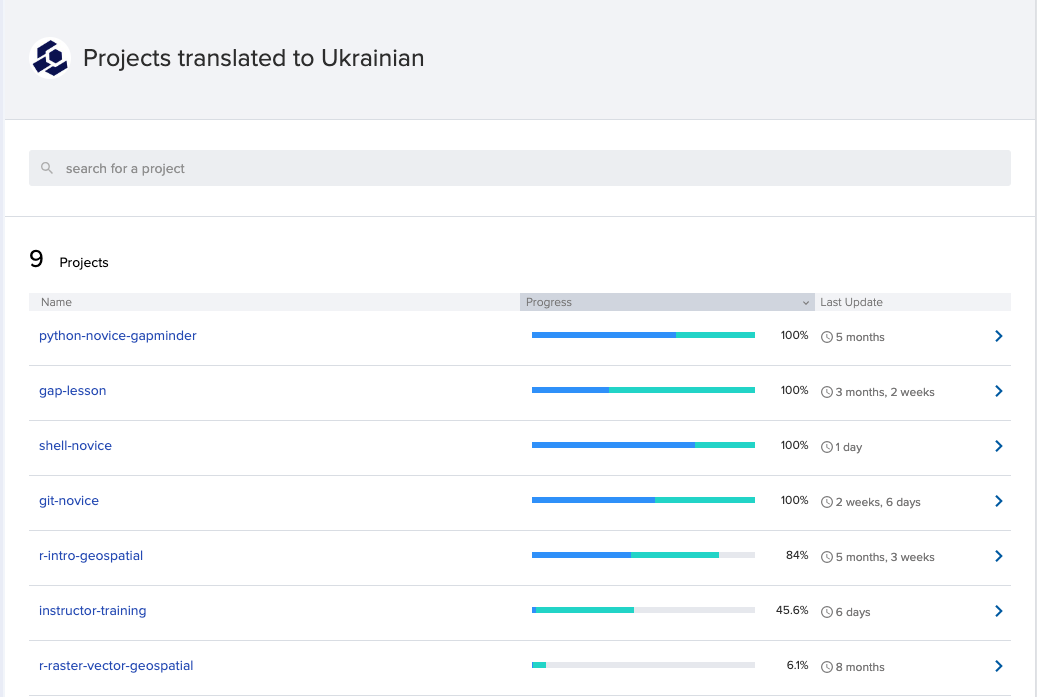Click the clock icon next to '1 day'
This screenshot has height=697, width=1037.
tap(825, 447)
